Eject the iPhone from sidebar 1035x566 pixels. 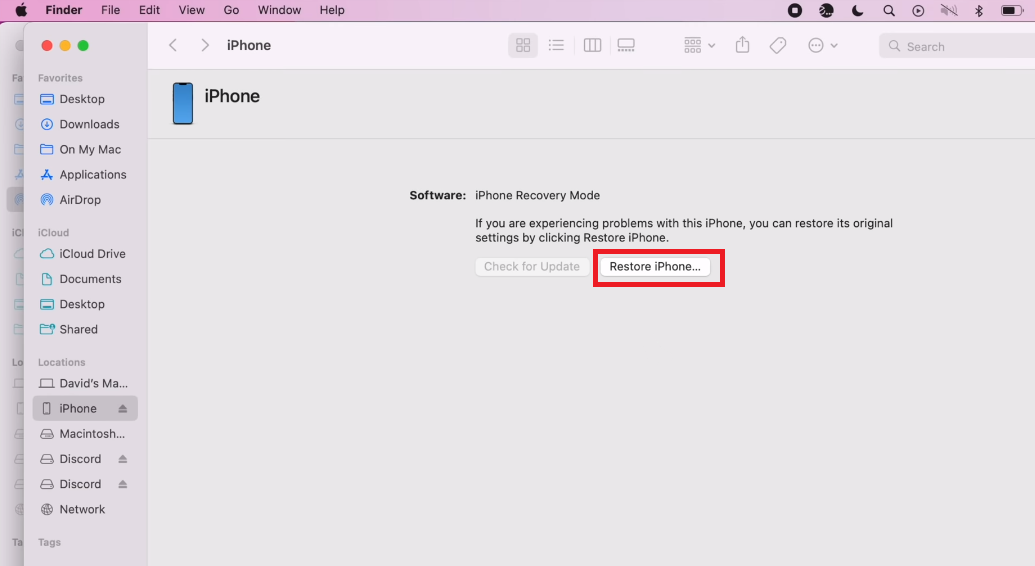click(x=123, y=408)
